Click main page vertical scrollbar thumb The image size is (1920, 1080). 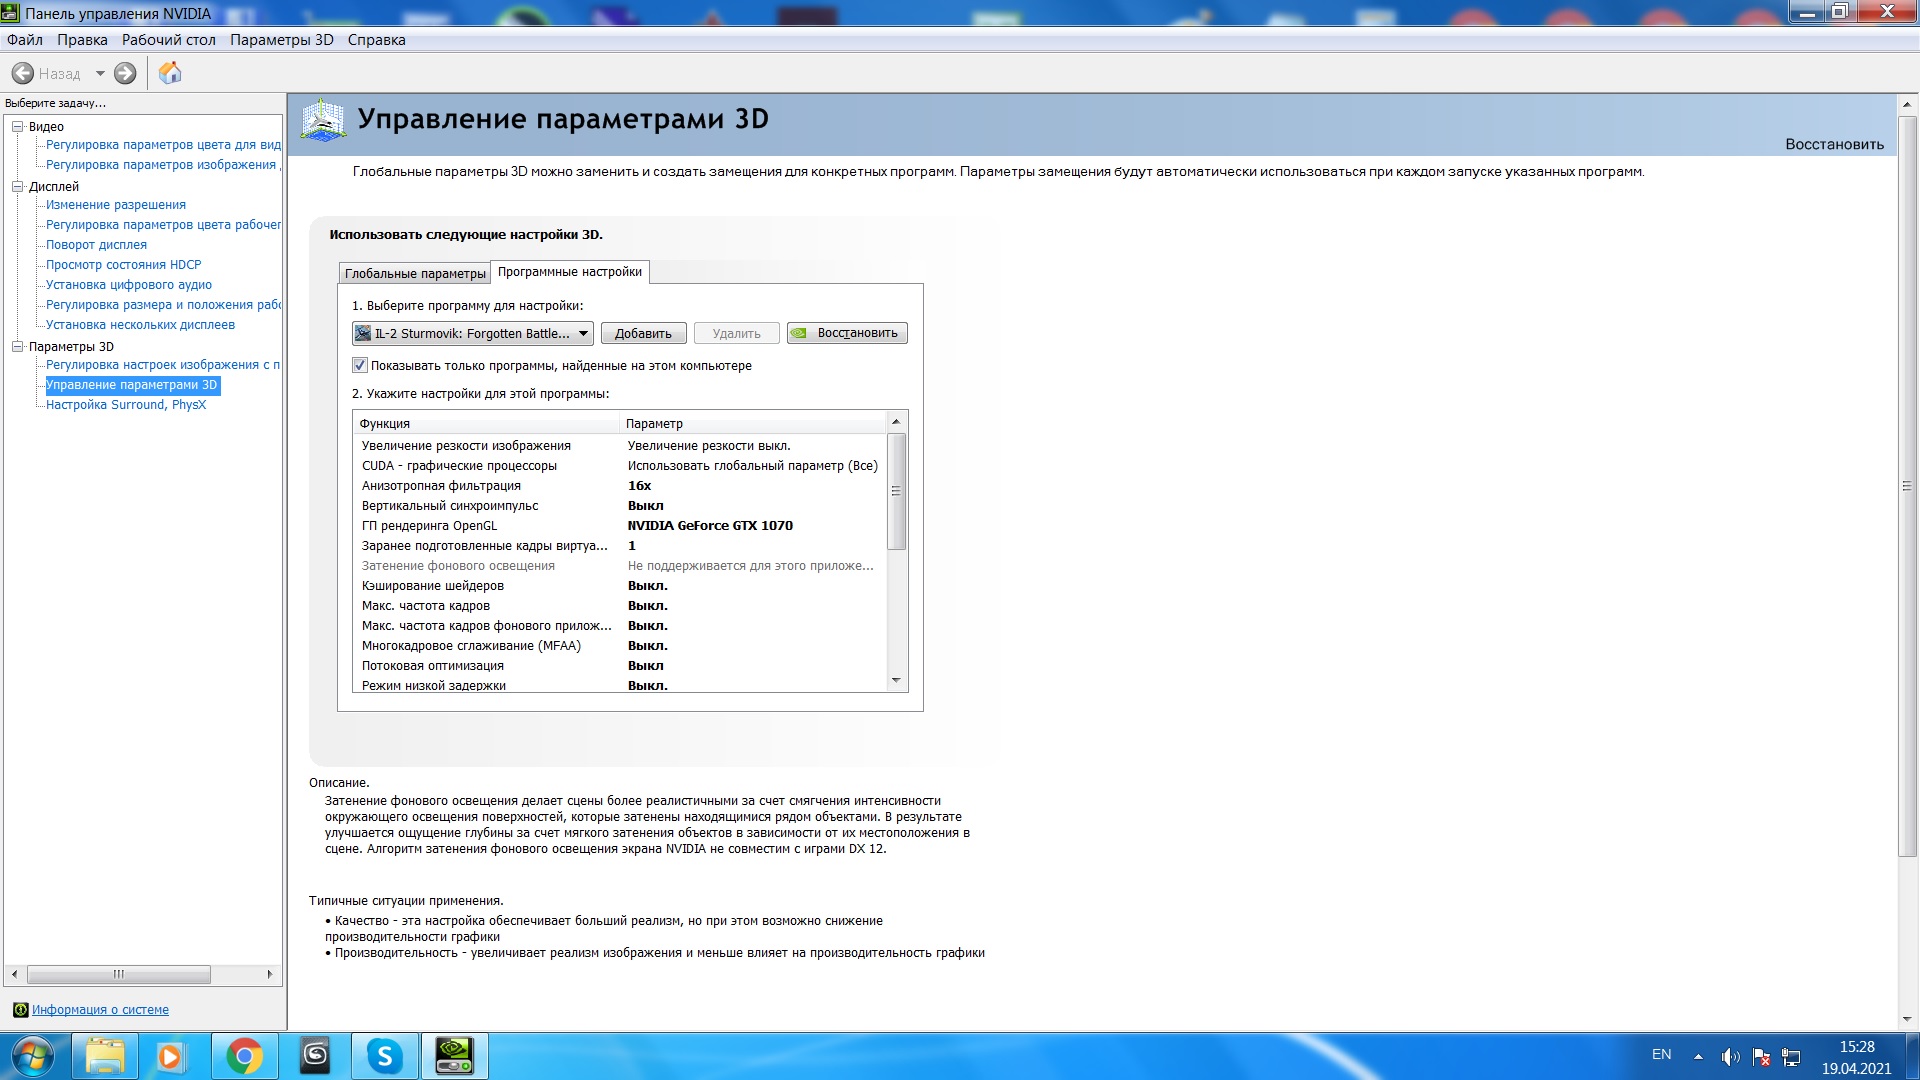click(x=1907, y=485)
